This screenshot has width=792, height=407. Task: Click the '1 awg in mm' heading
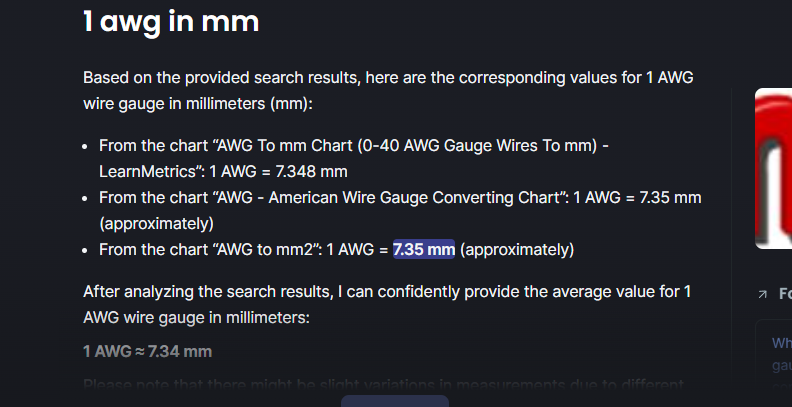click(x=171, y=22)
